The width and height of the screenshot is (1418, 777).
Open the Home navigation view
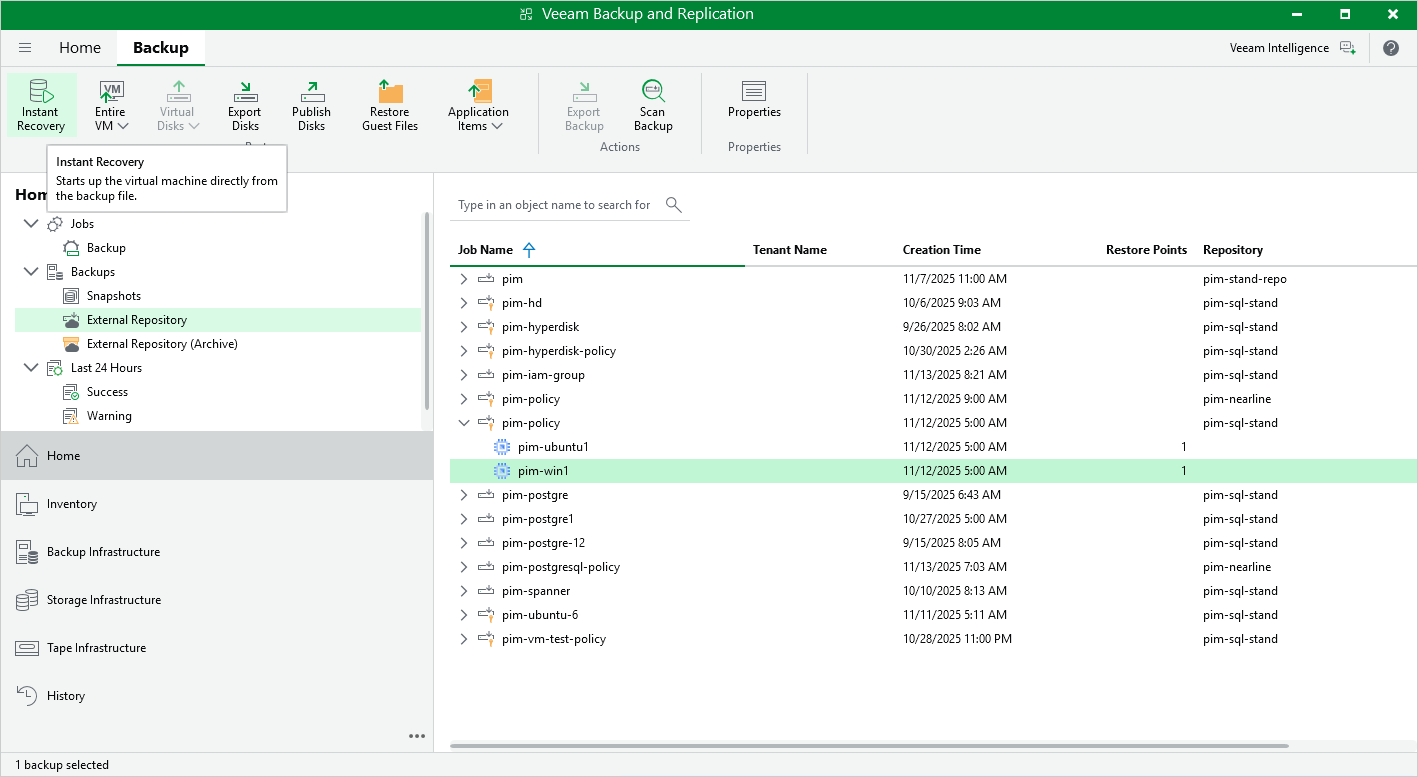(217, 456)
